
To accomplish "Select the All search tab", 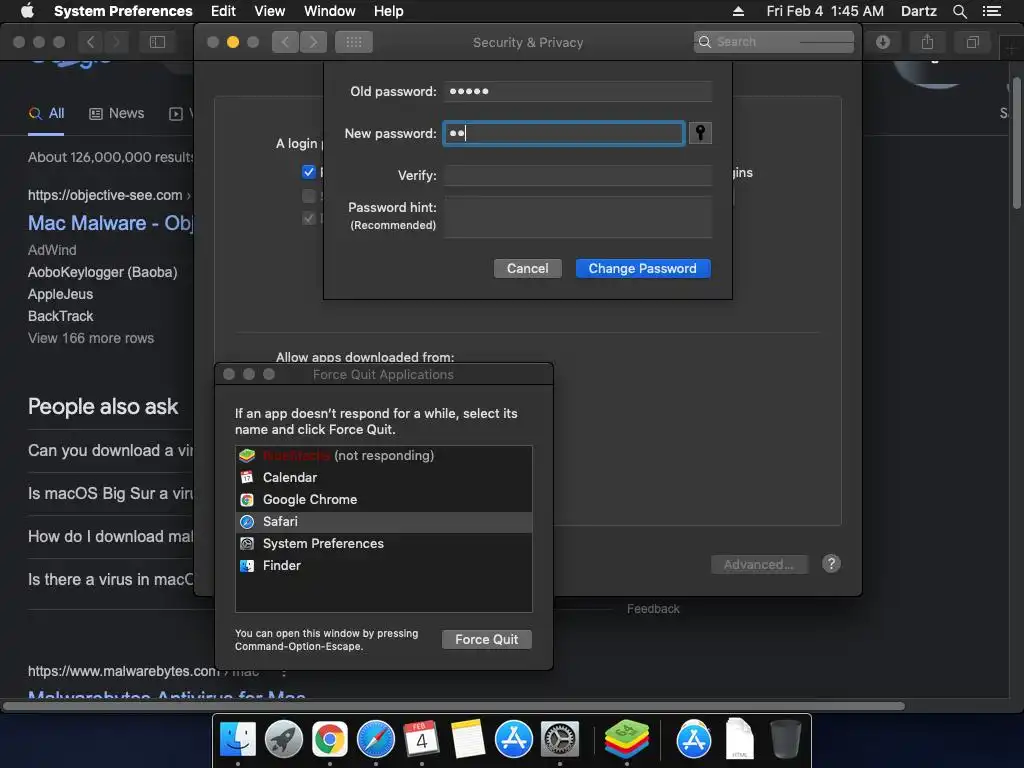I will point(46,114).
